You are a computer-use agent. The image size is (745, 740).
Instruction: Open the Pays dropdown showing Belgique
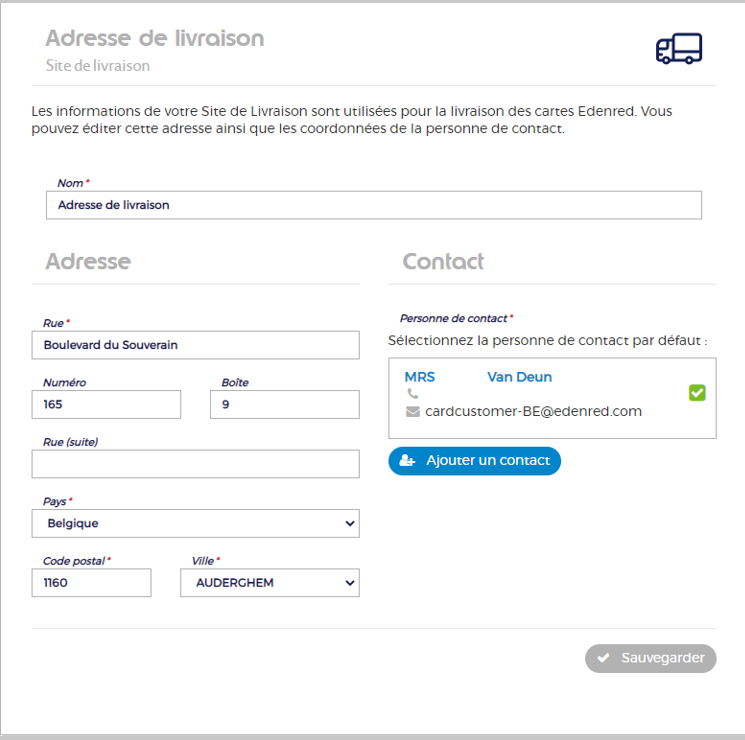click(x=195, y=523)
